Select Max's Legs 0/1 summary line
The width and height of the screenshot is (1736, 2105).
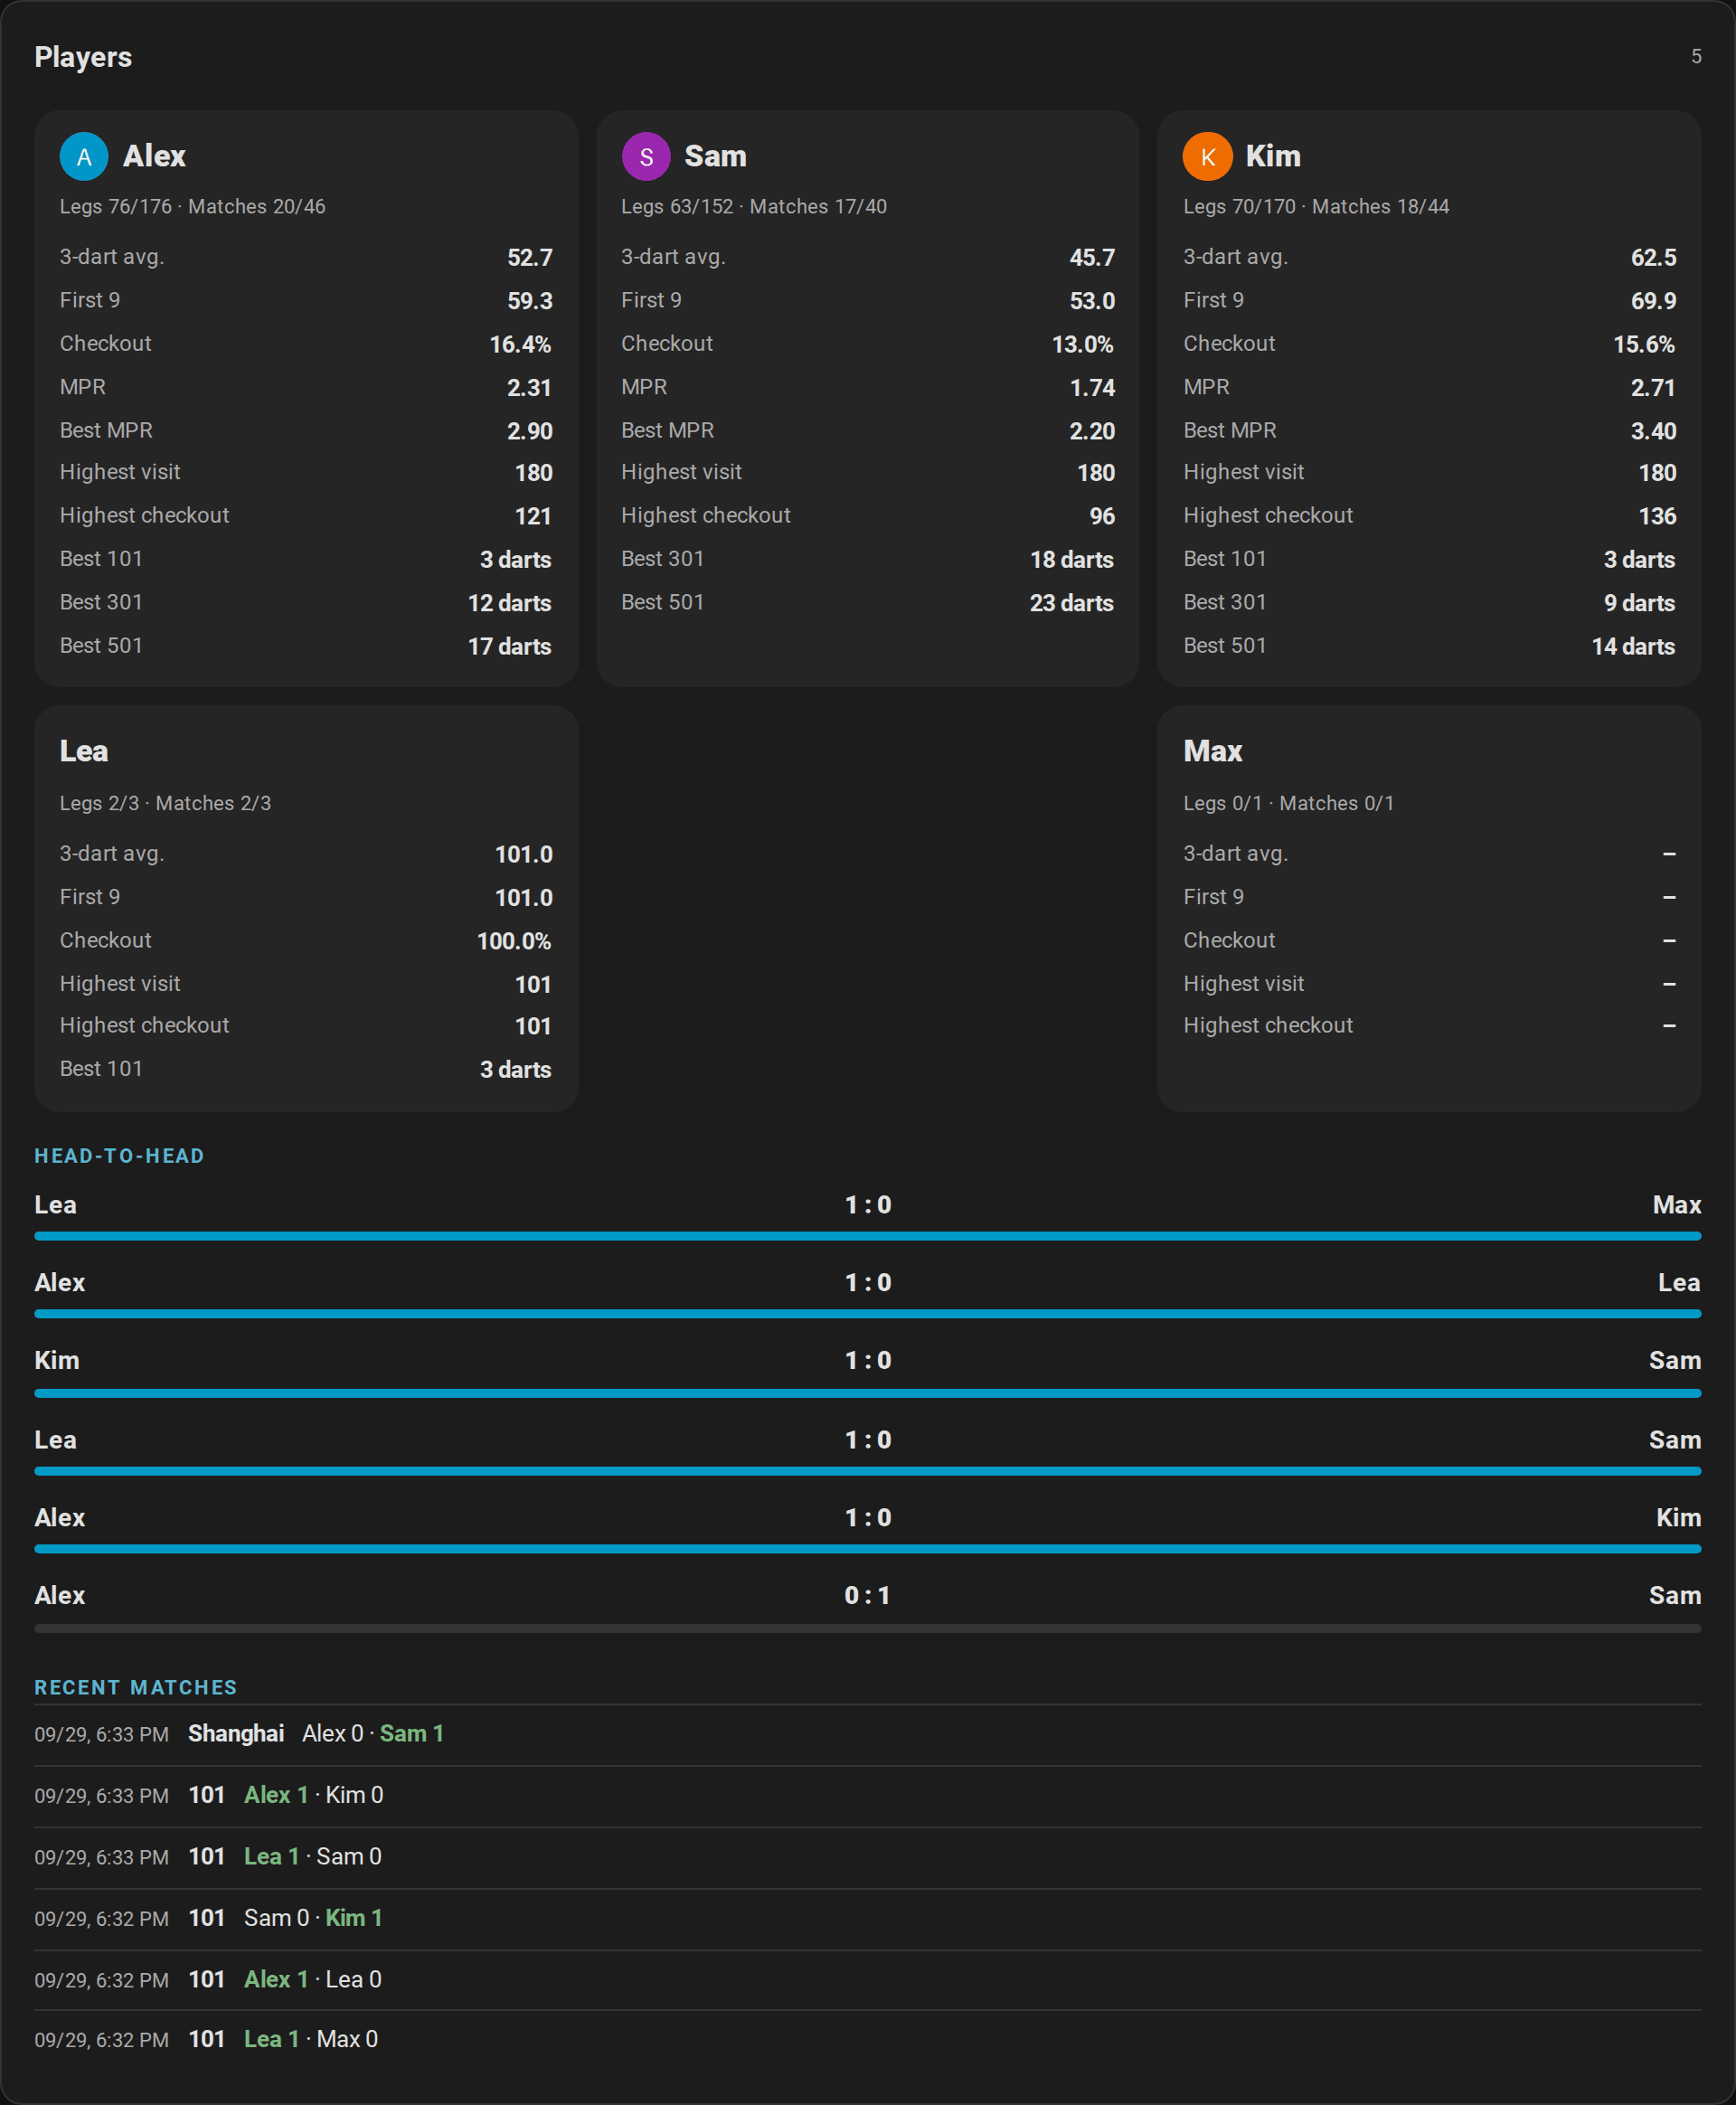[x=1288, y=804]
